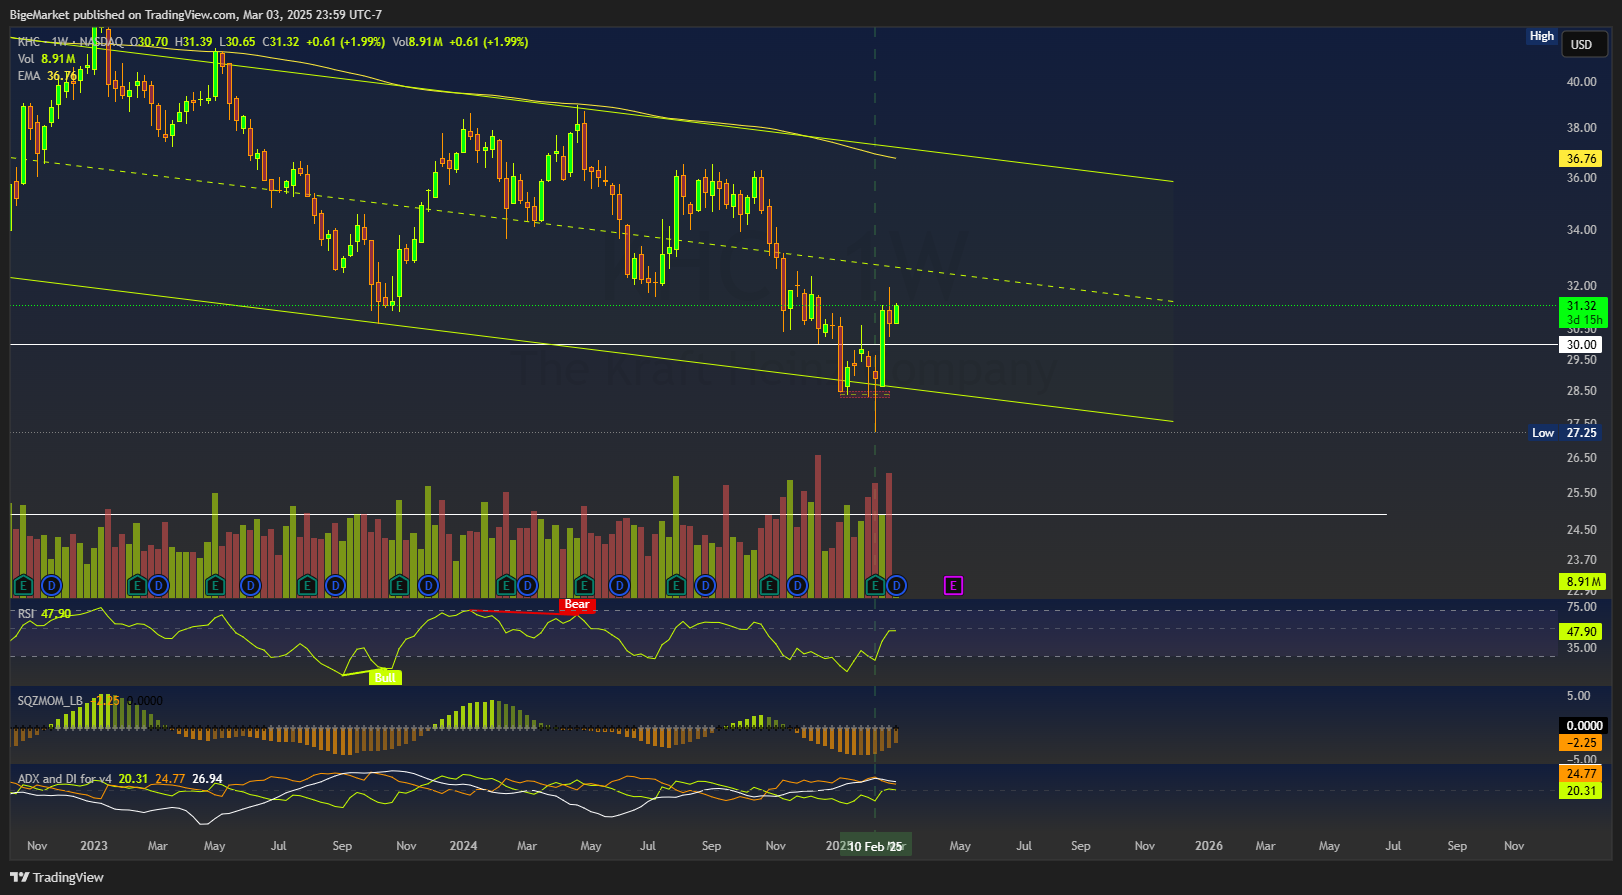1622x895 pixels.
Task: Select the KHC symbol title in legend
Action: [29, 42]
